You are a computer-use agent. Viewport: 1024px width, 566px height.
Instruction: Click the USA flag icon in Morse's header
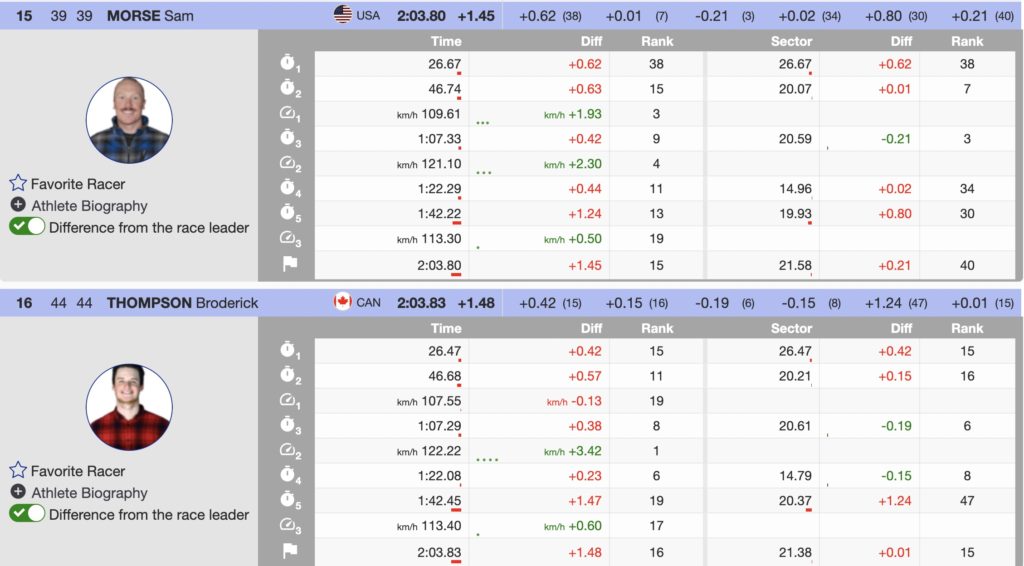343,15
